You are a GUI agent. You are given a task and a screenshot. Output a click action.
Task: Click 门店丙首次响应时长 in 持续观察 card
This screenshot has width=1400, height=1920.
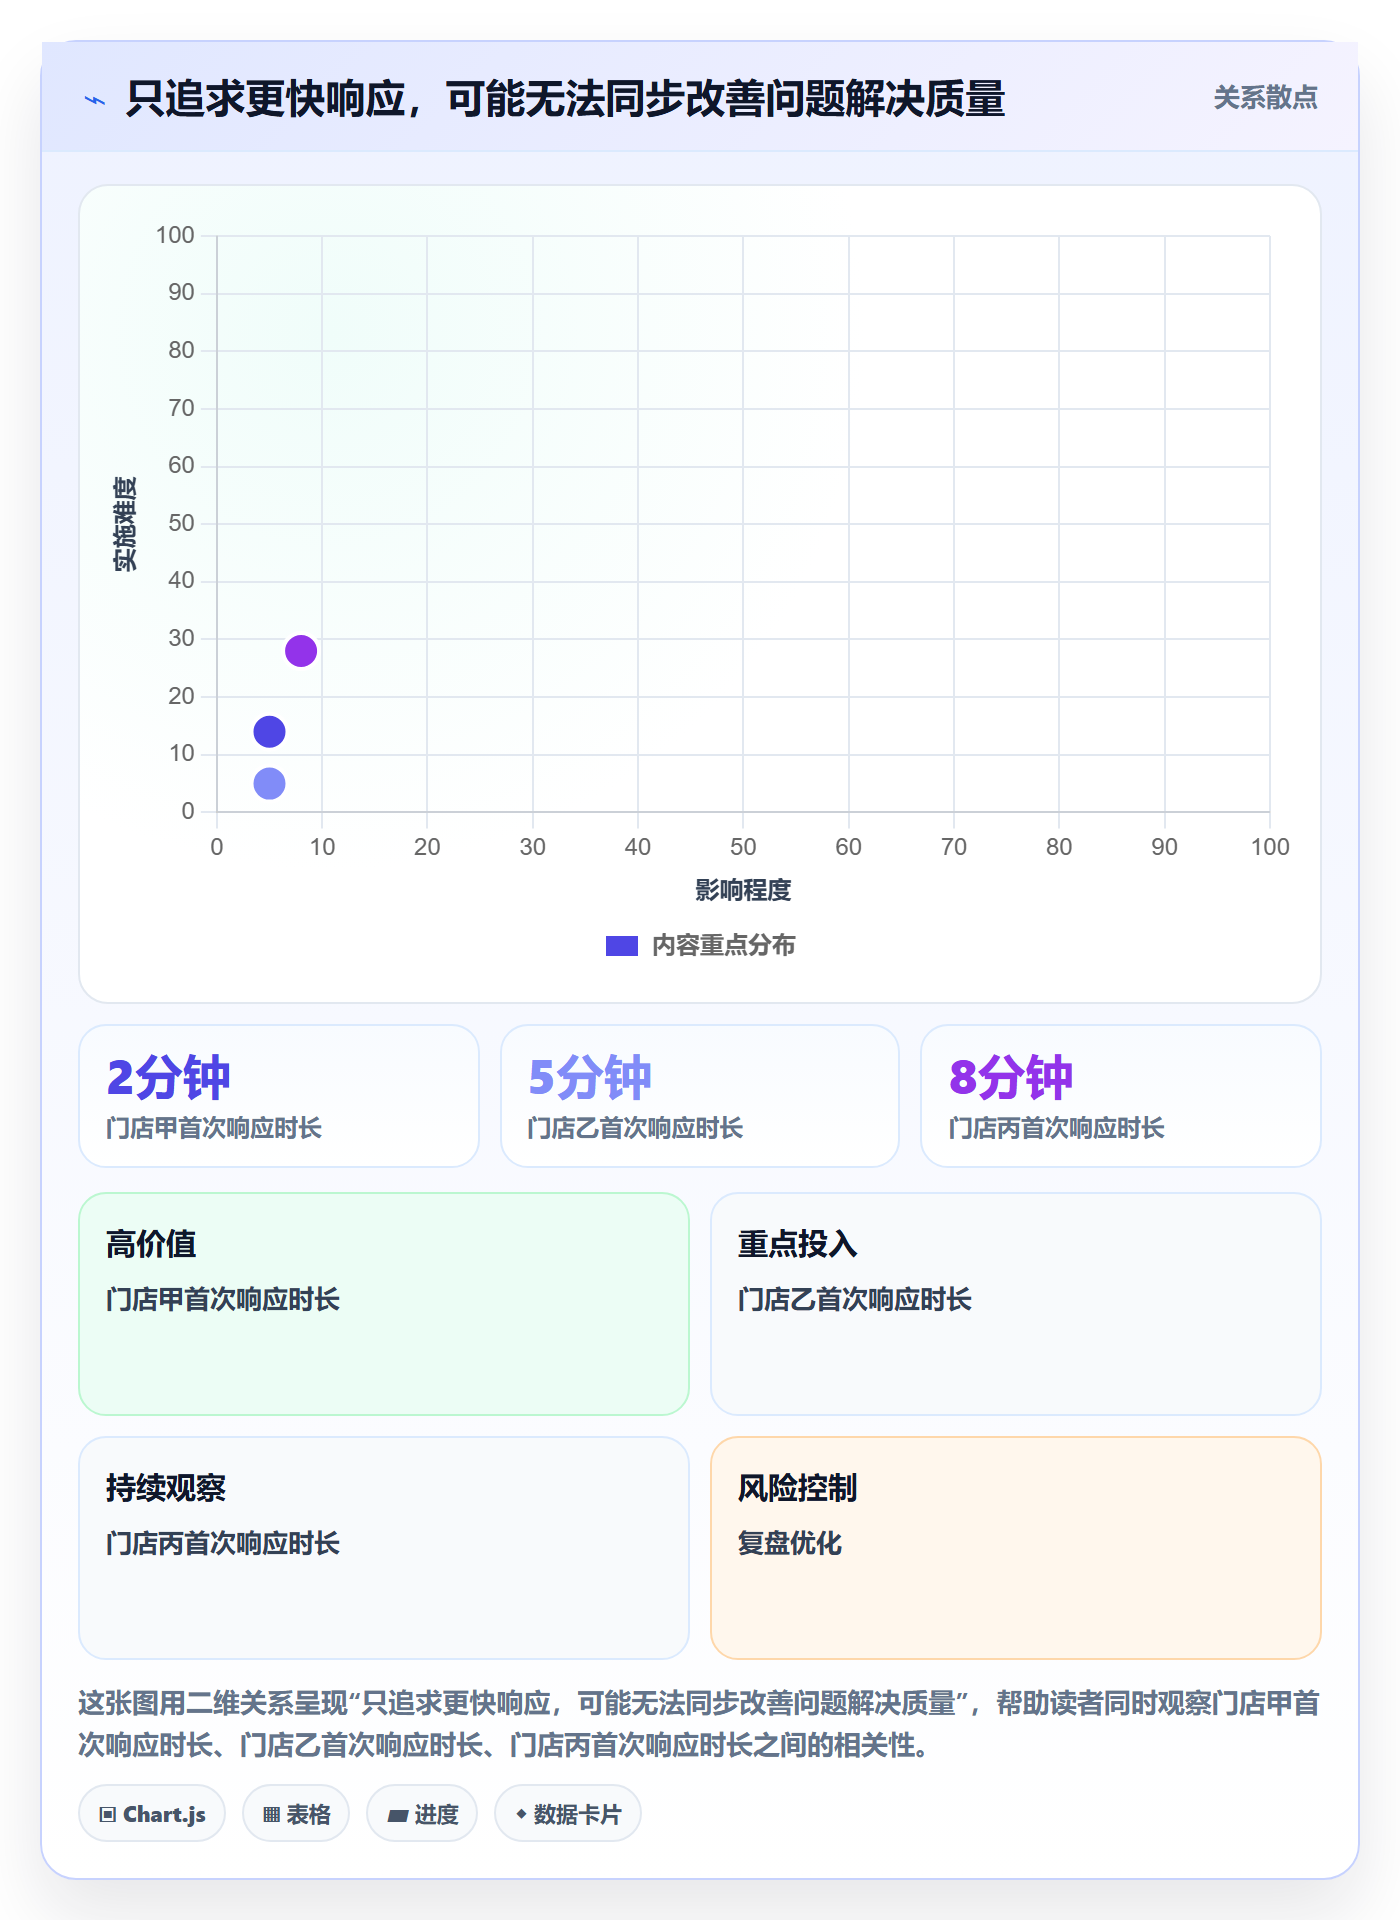[x=223, y=1543]
